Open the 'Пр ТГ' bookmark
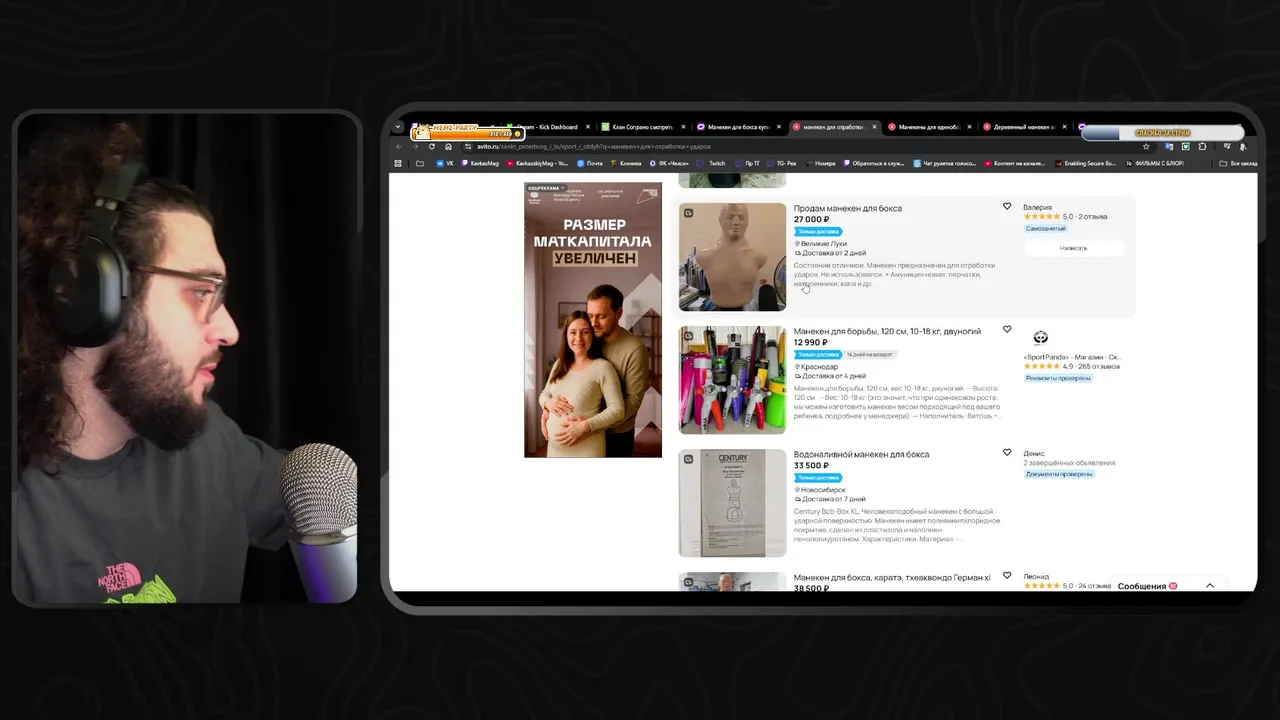Viewport: 1280px width, 720px height. pyautogui.click(x=747, y=163)
